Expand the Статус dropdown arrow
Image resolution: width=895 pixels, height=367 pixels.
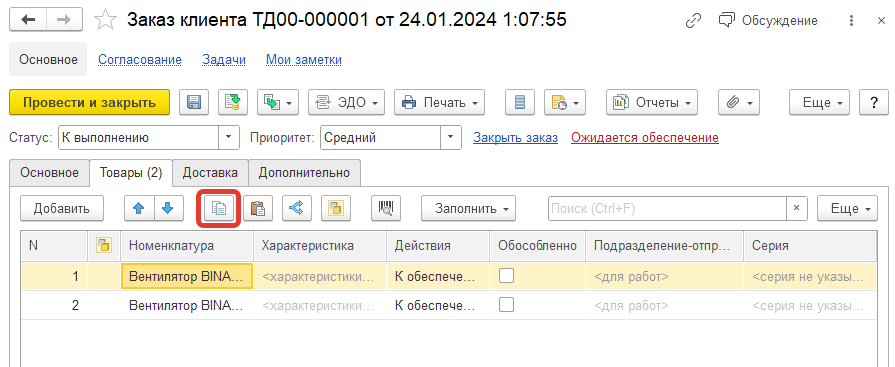(229, 138)
